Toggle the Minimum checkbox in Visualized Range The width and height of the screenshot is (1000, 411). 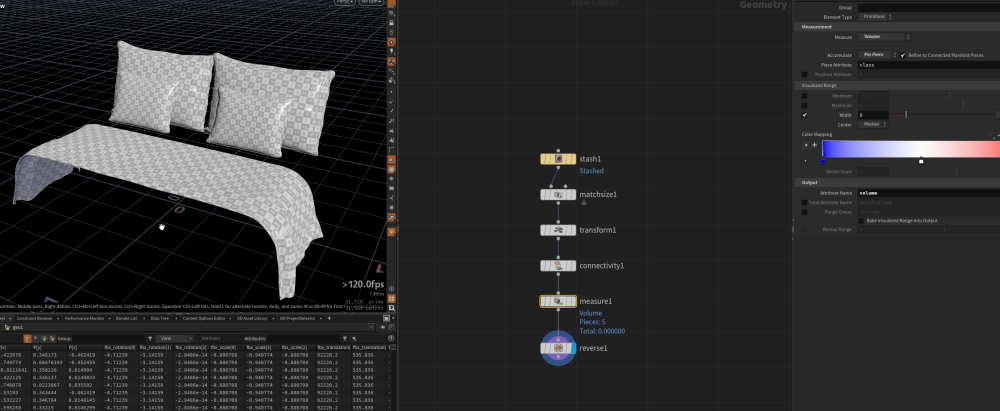(805, 96)
